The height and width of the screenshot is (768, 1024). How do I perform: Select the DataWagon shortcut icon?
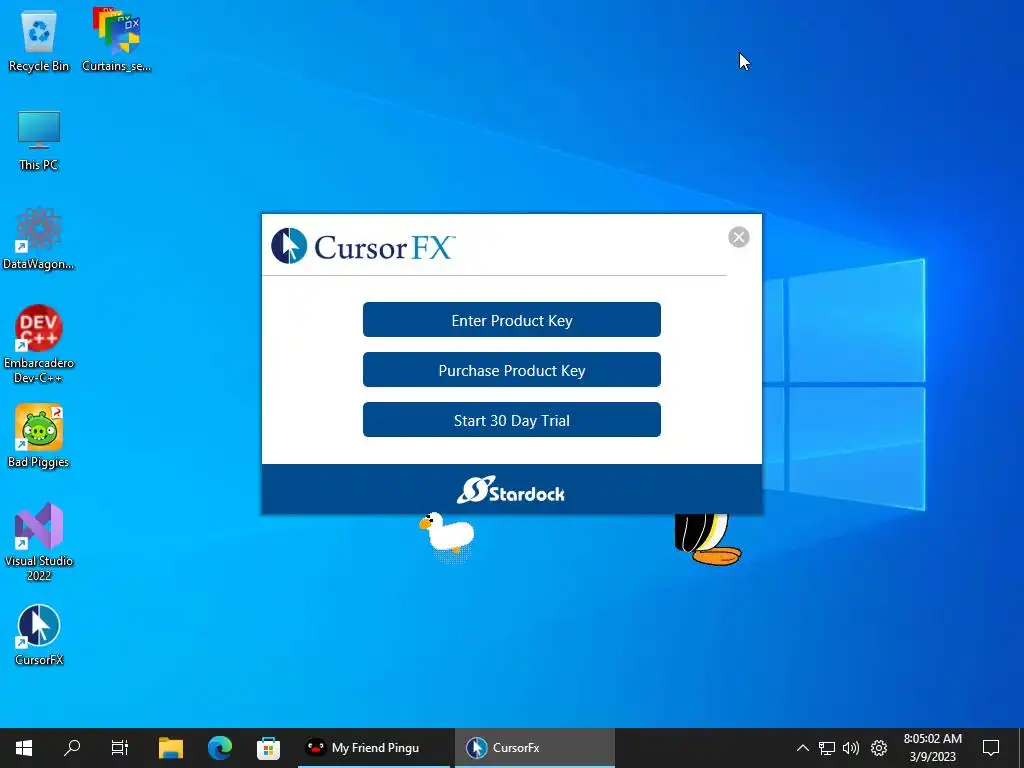coord(39,239)
